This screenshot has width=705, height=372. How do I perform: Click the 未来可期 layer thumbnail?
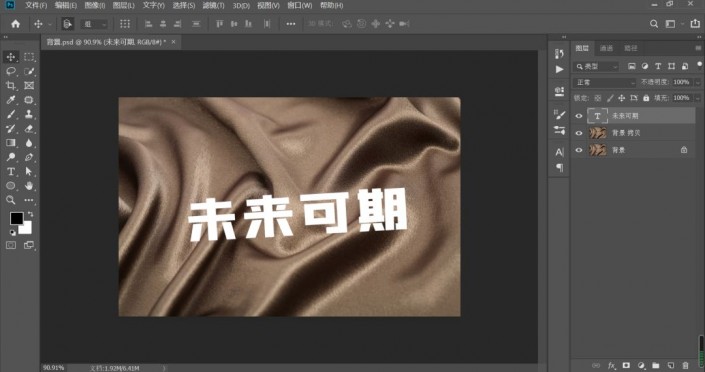tap(597, 116)
